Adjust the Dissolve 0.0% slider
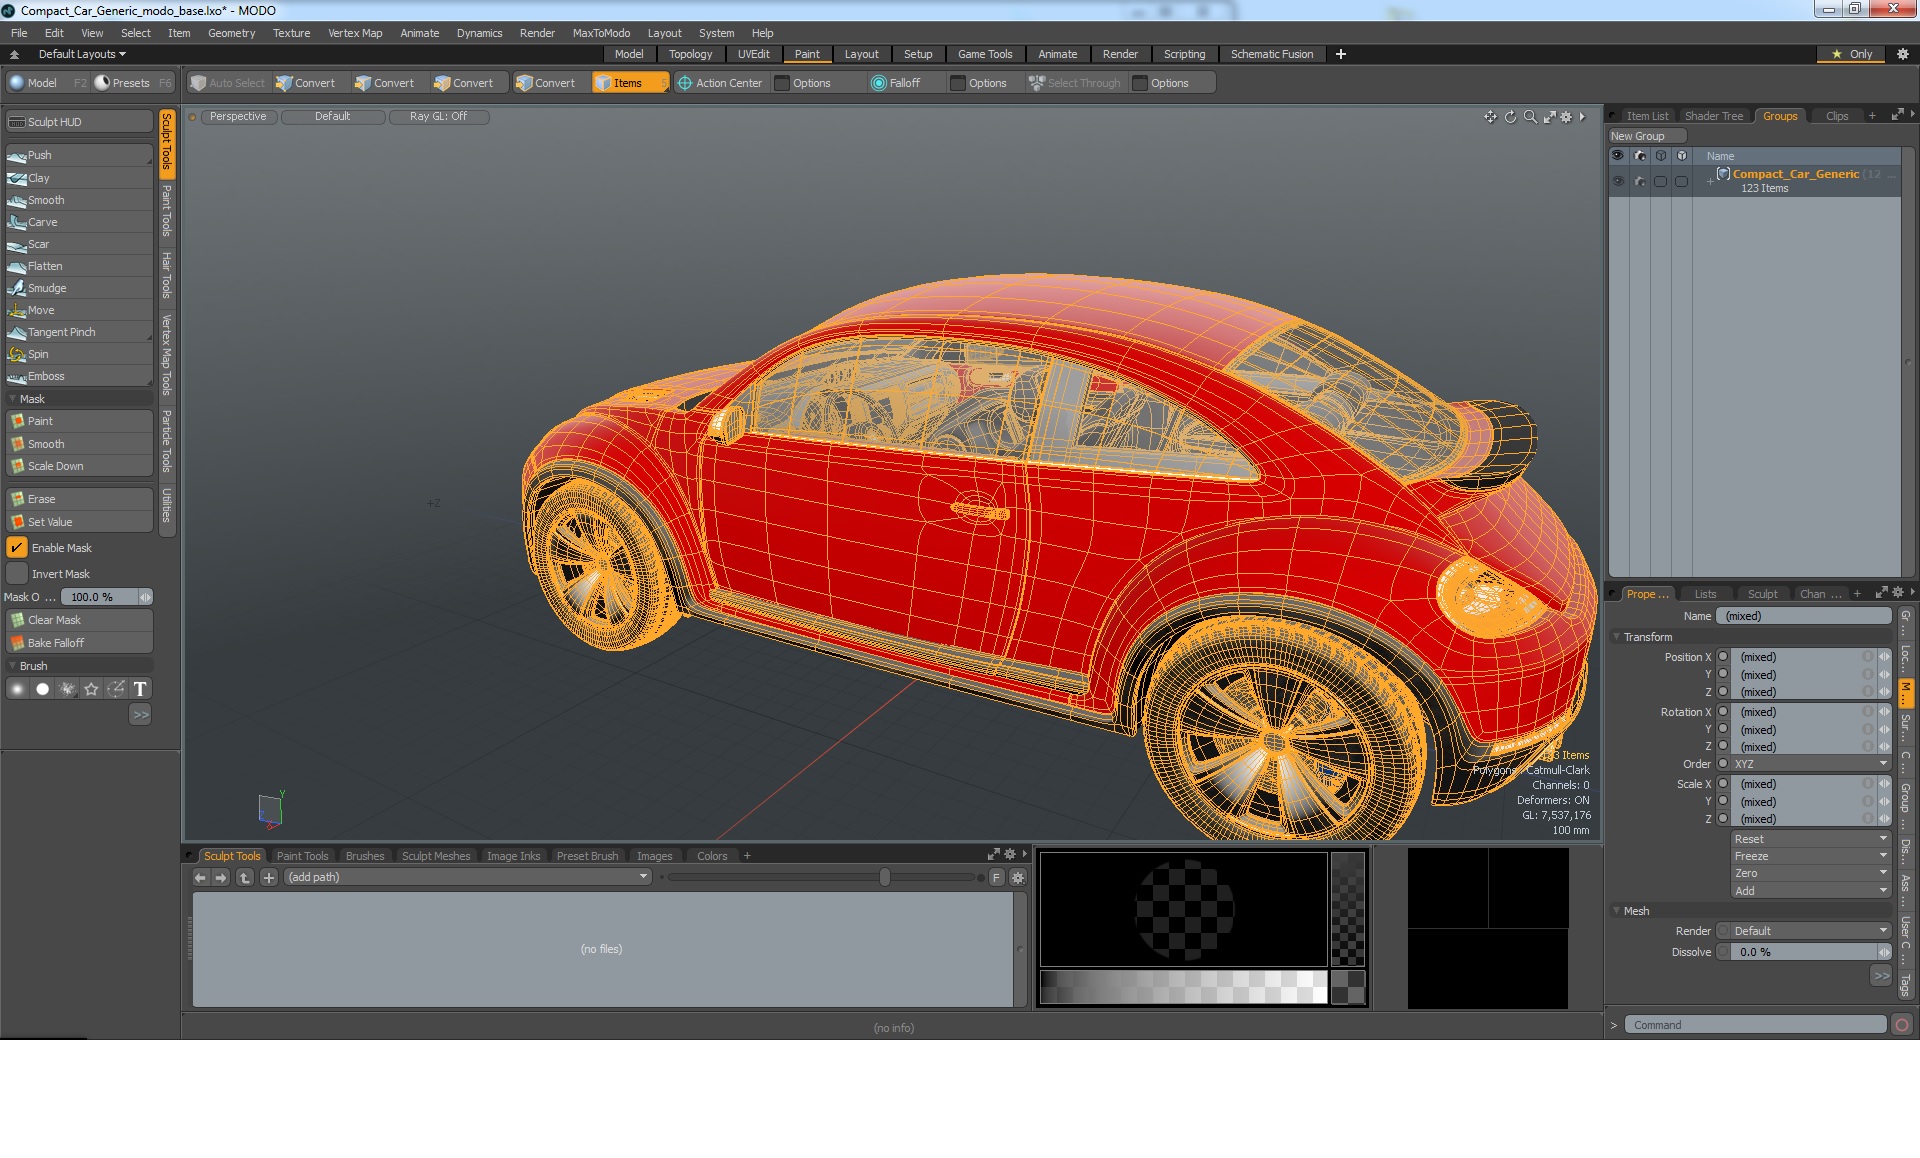 [x=1810, y=952]
